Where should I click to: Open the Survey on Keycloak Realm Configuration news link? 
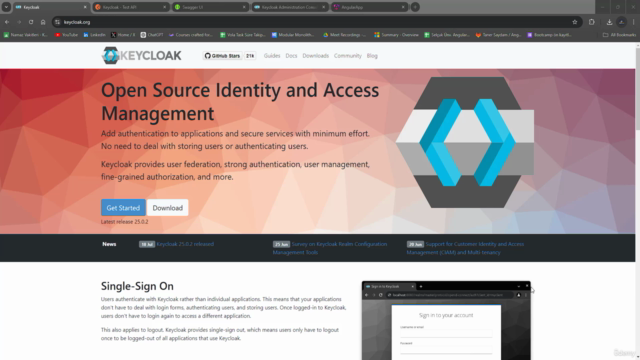tap(330, 248)
